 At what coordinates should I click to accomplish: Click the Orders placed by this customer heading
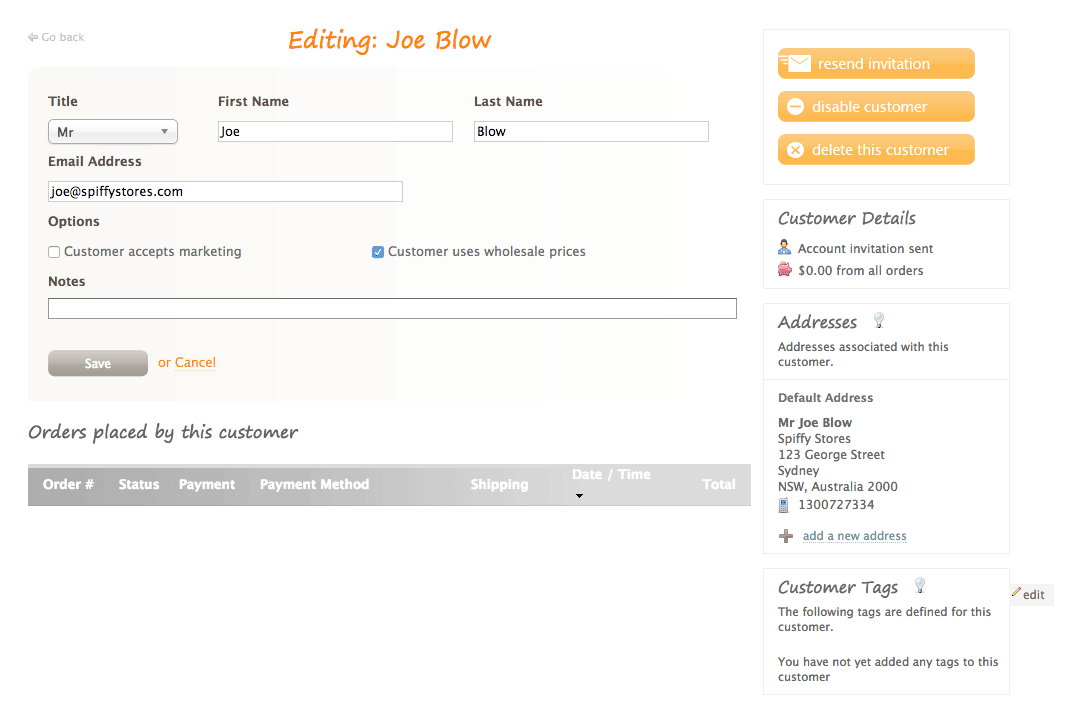point(163,432)
